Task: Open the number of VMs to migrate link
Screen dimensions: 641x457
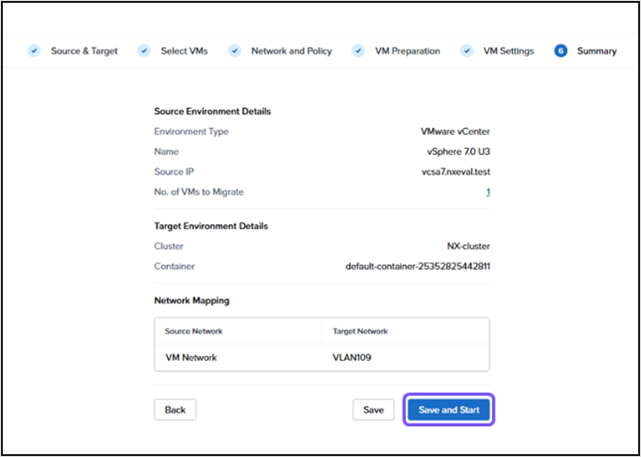Action: point(487,192)
